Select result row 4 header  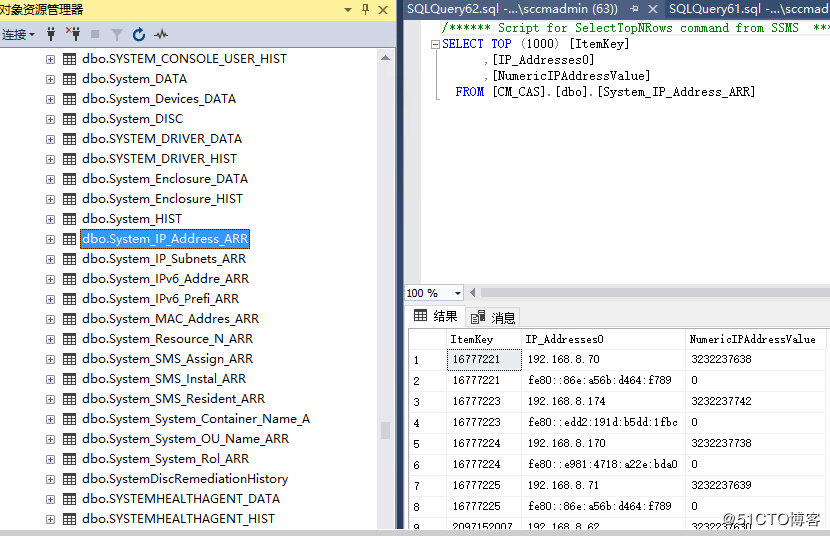click(x=428, y=423)
